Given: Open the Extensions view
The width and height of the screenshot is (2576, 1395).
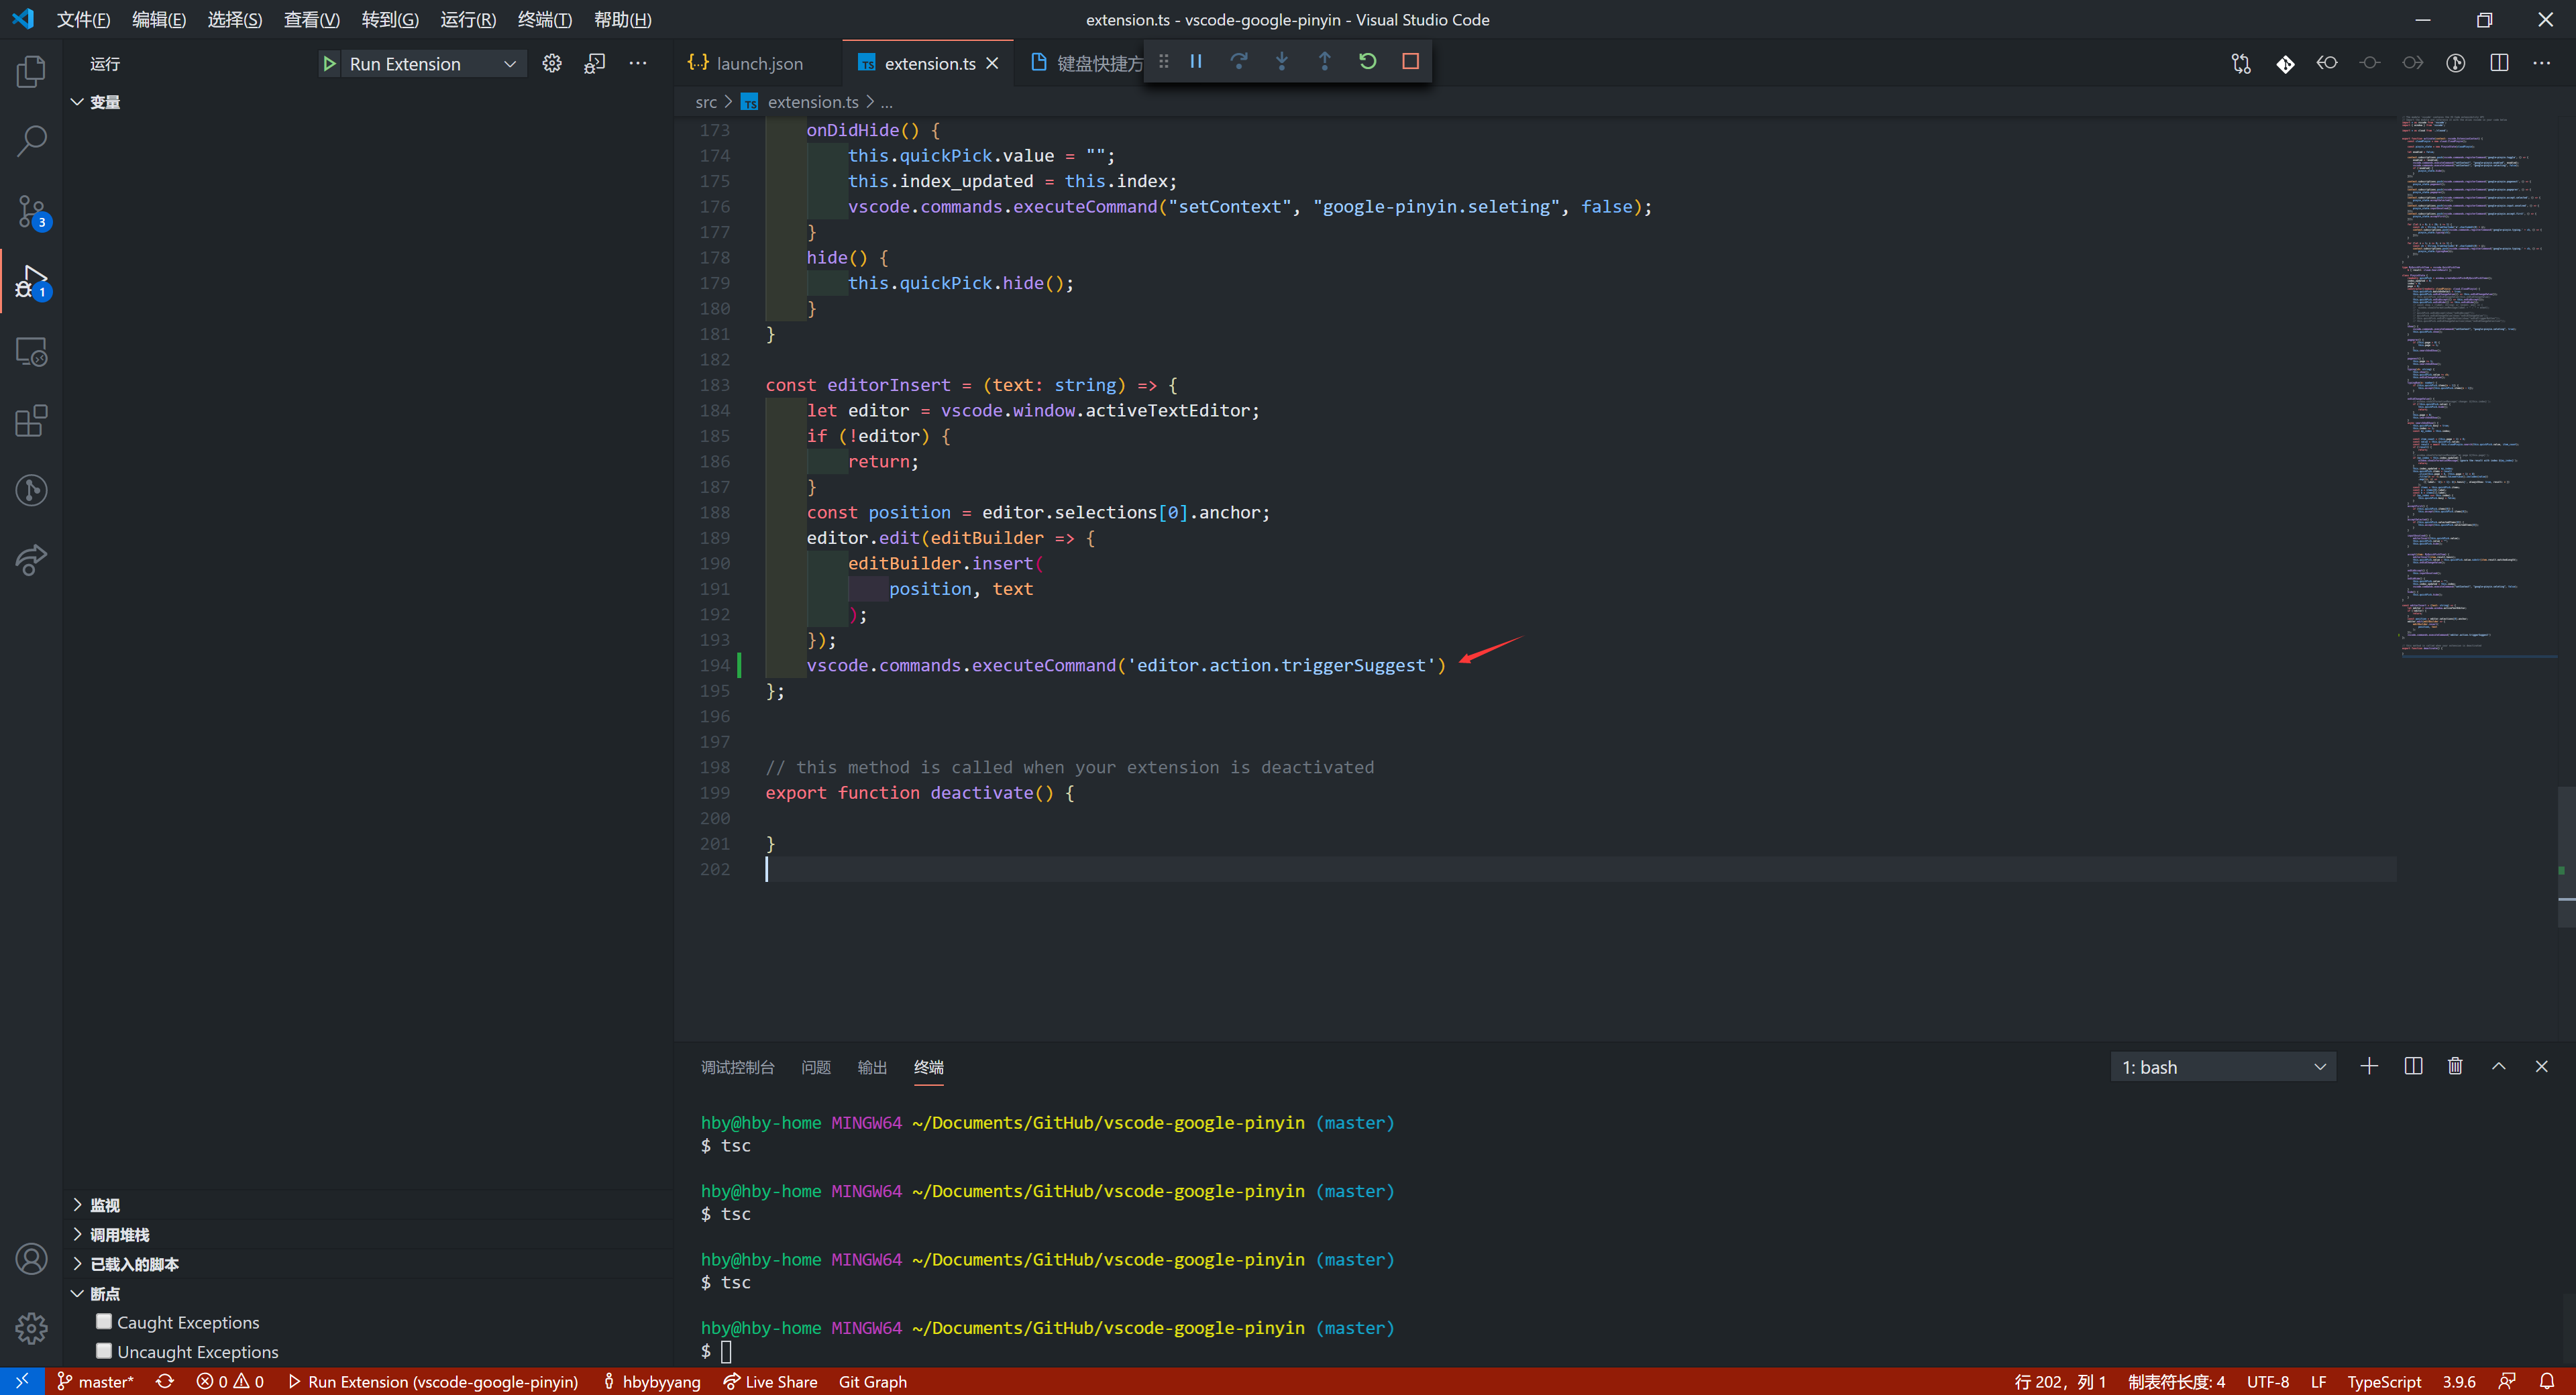Looking at the screenshot, I should [x=31, y=420].
